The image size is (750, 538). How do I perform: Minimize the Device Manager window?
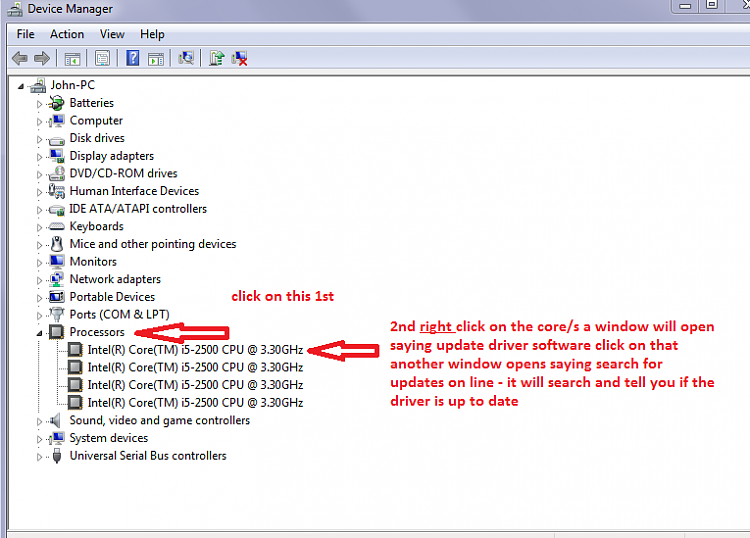pos(685,6)
